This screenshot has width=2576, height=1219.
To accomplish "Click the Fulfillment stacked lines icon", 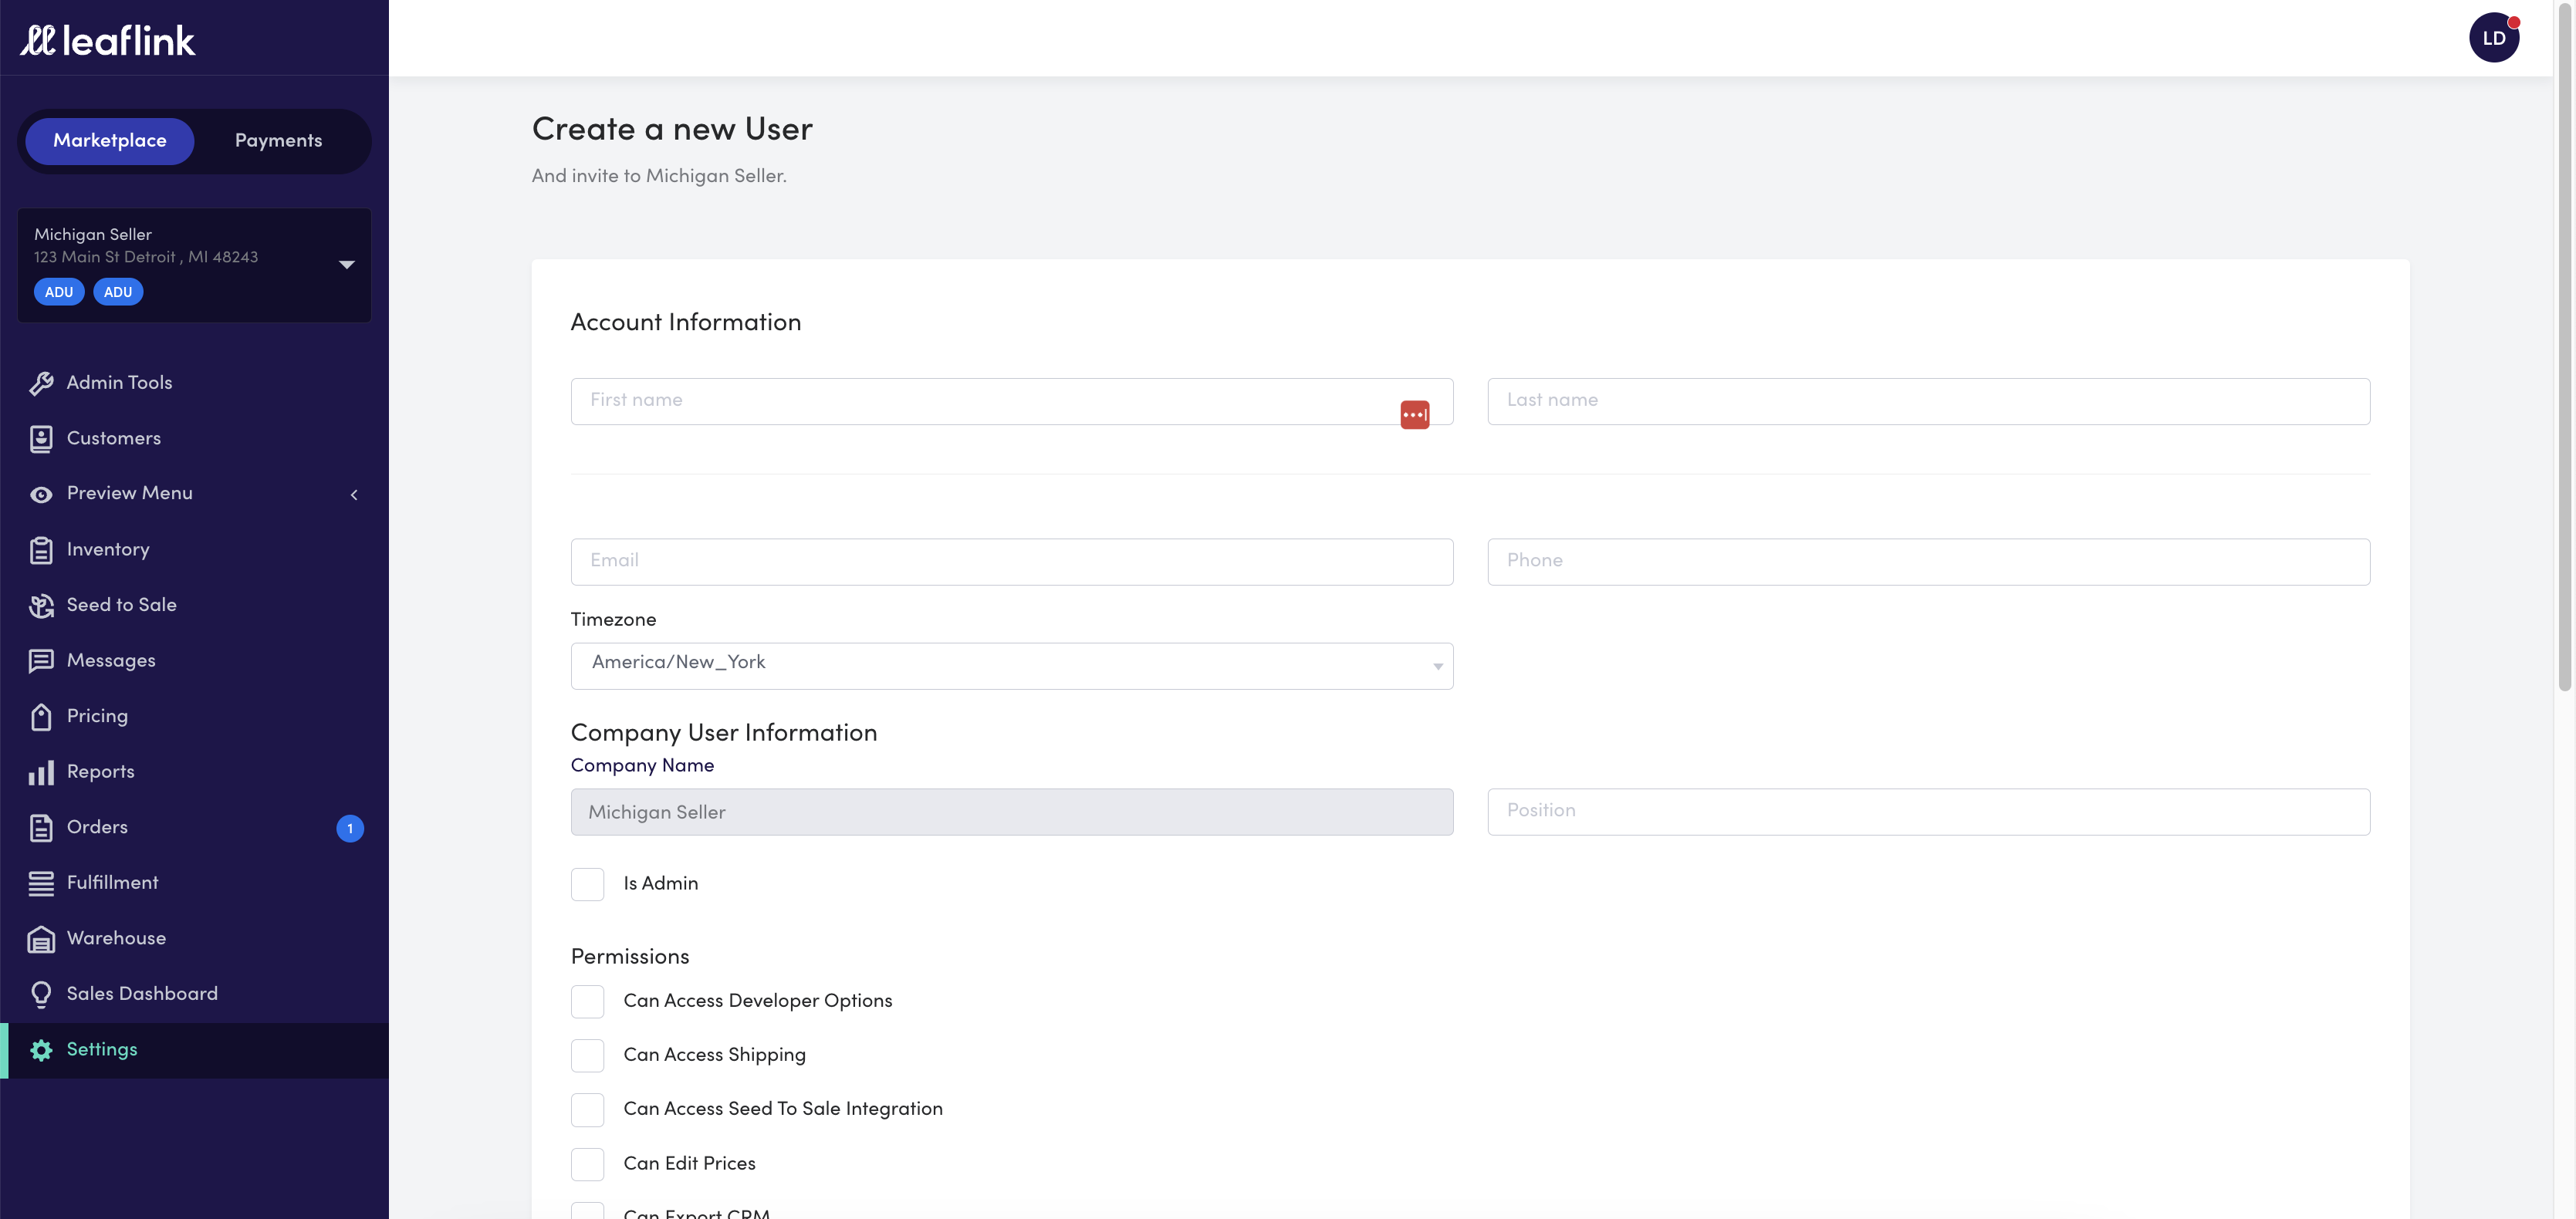I will [x=41, y=883].
